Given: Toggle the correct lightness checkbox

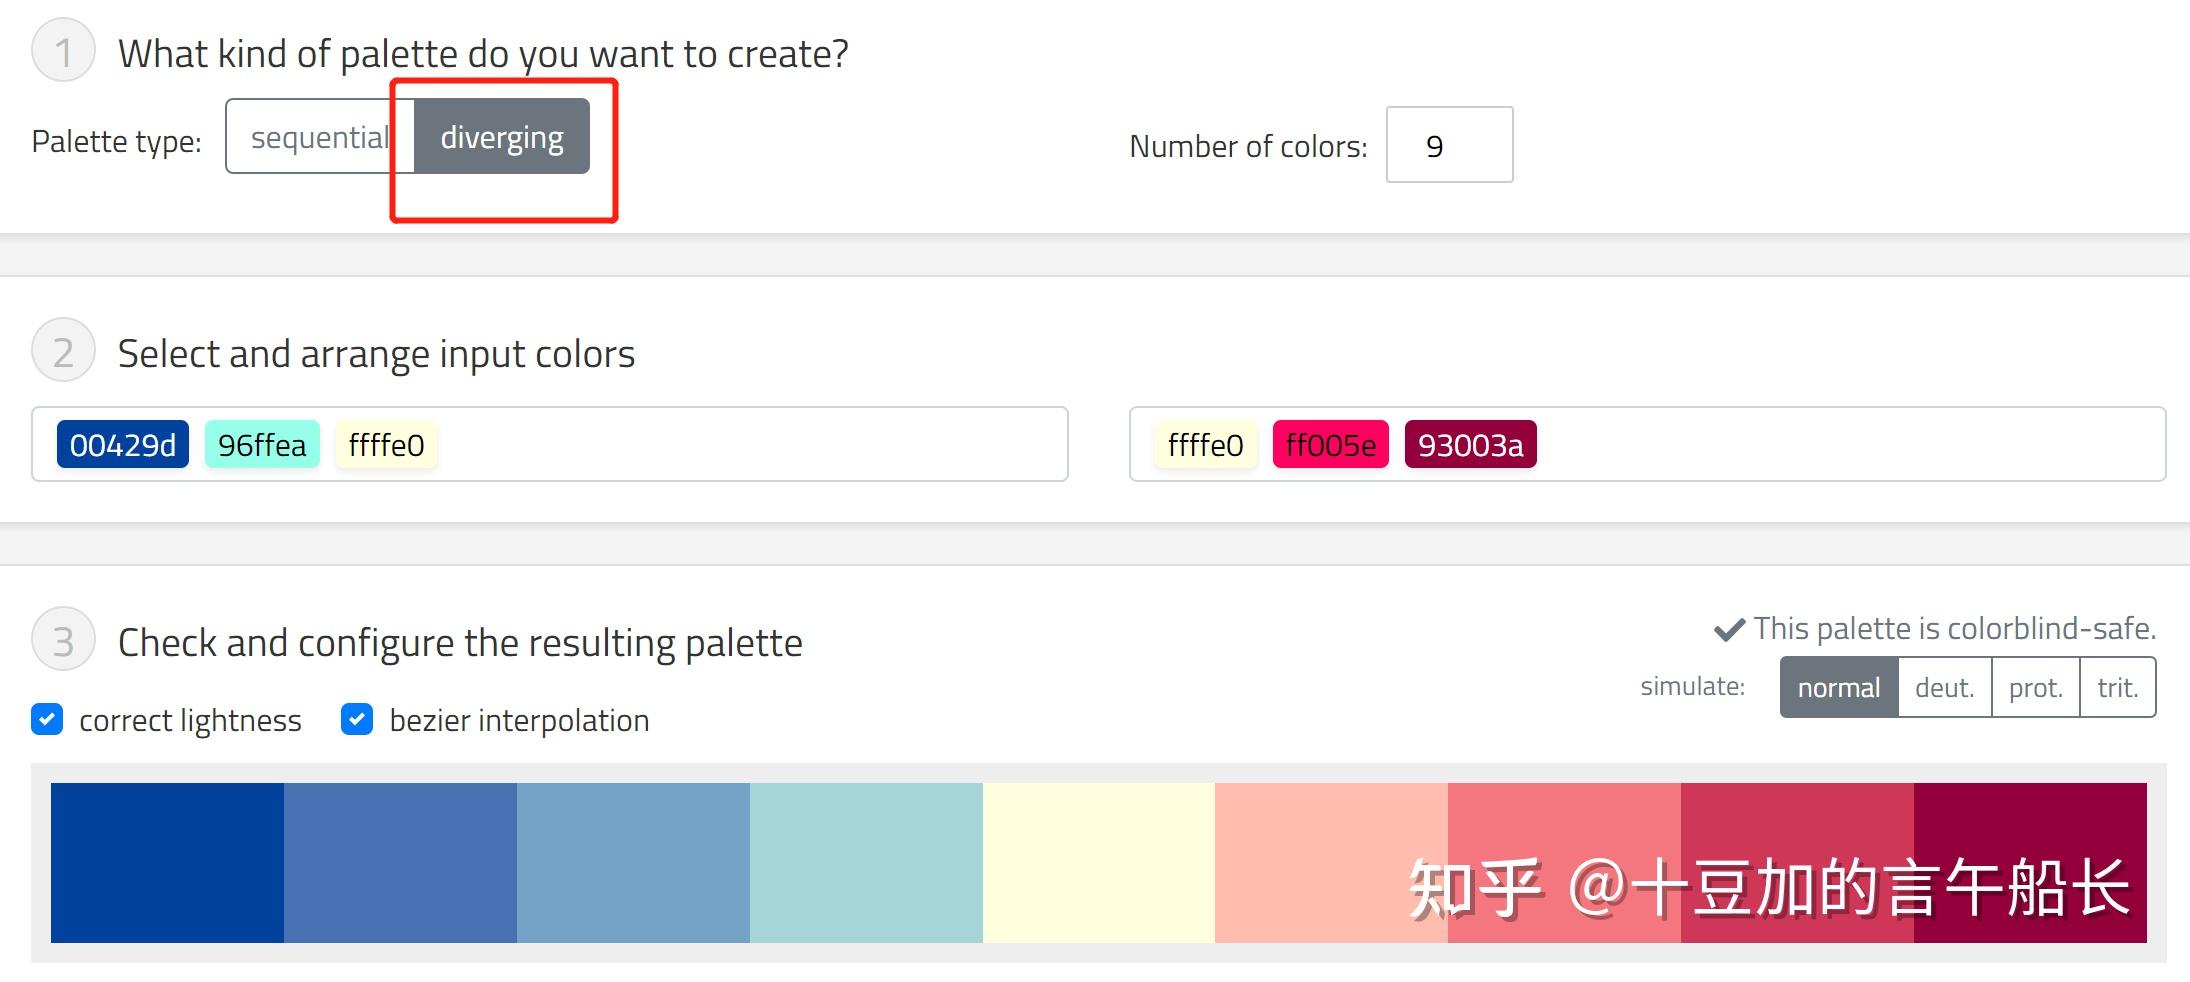Looking at the screenshot, I should point(47,720).
